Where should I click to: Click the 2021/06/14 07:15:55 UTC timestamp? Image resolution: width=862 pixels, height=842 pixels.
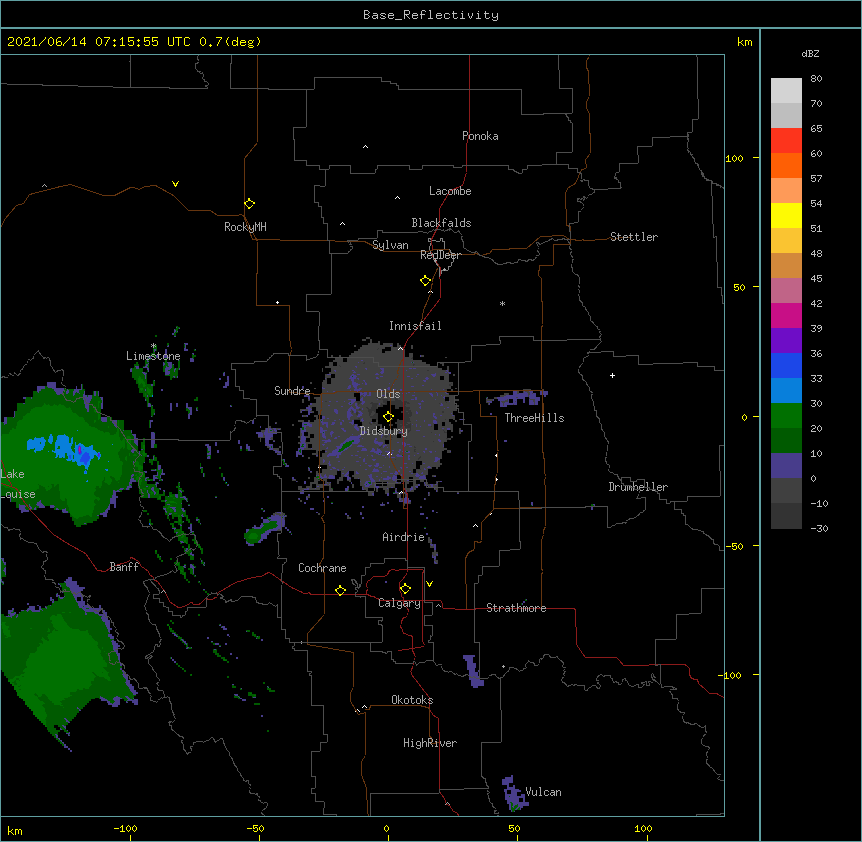point(98,42)
